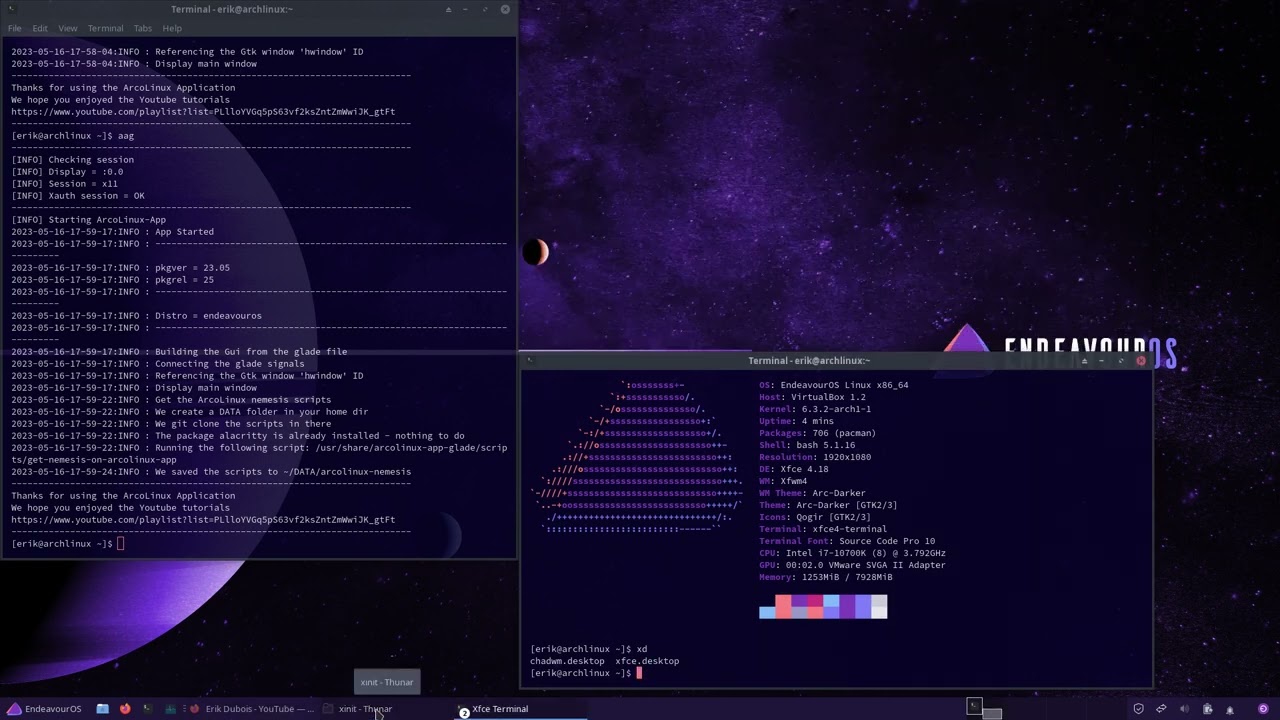Launch the file manager from the panel
Image resolution: width=1280 pixels, height=720 pixels.
pyautogui.click(x=102, y=709)
